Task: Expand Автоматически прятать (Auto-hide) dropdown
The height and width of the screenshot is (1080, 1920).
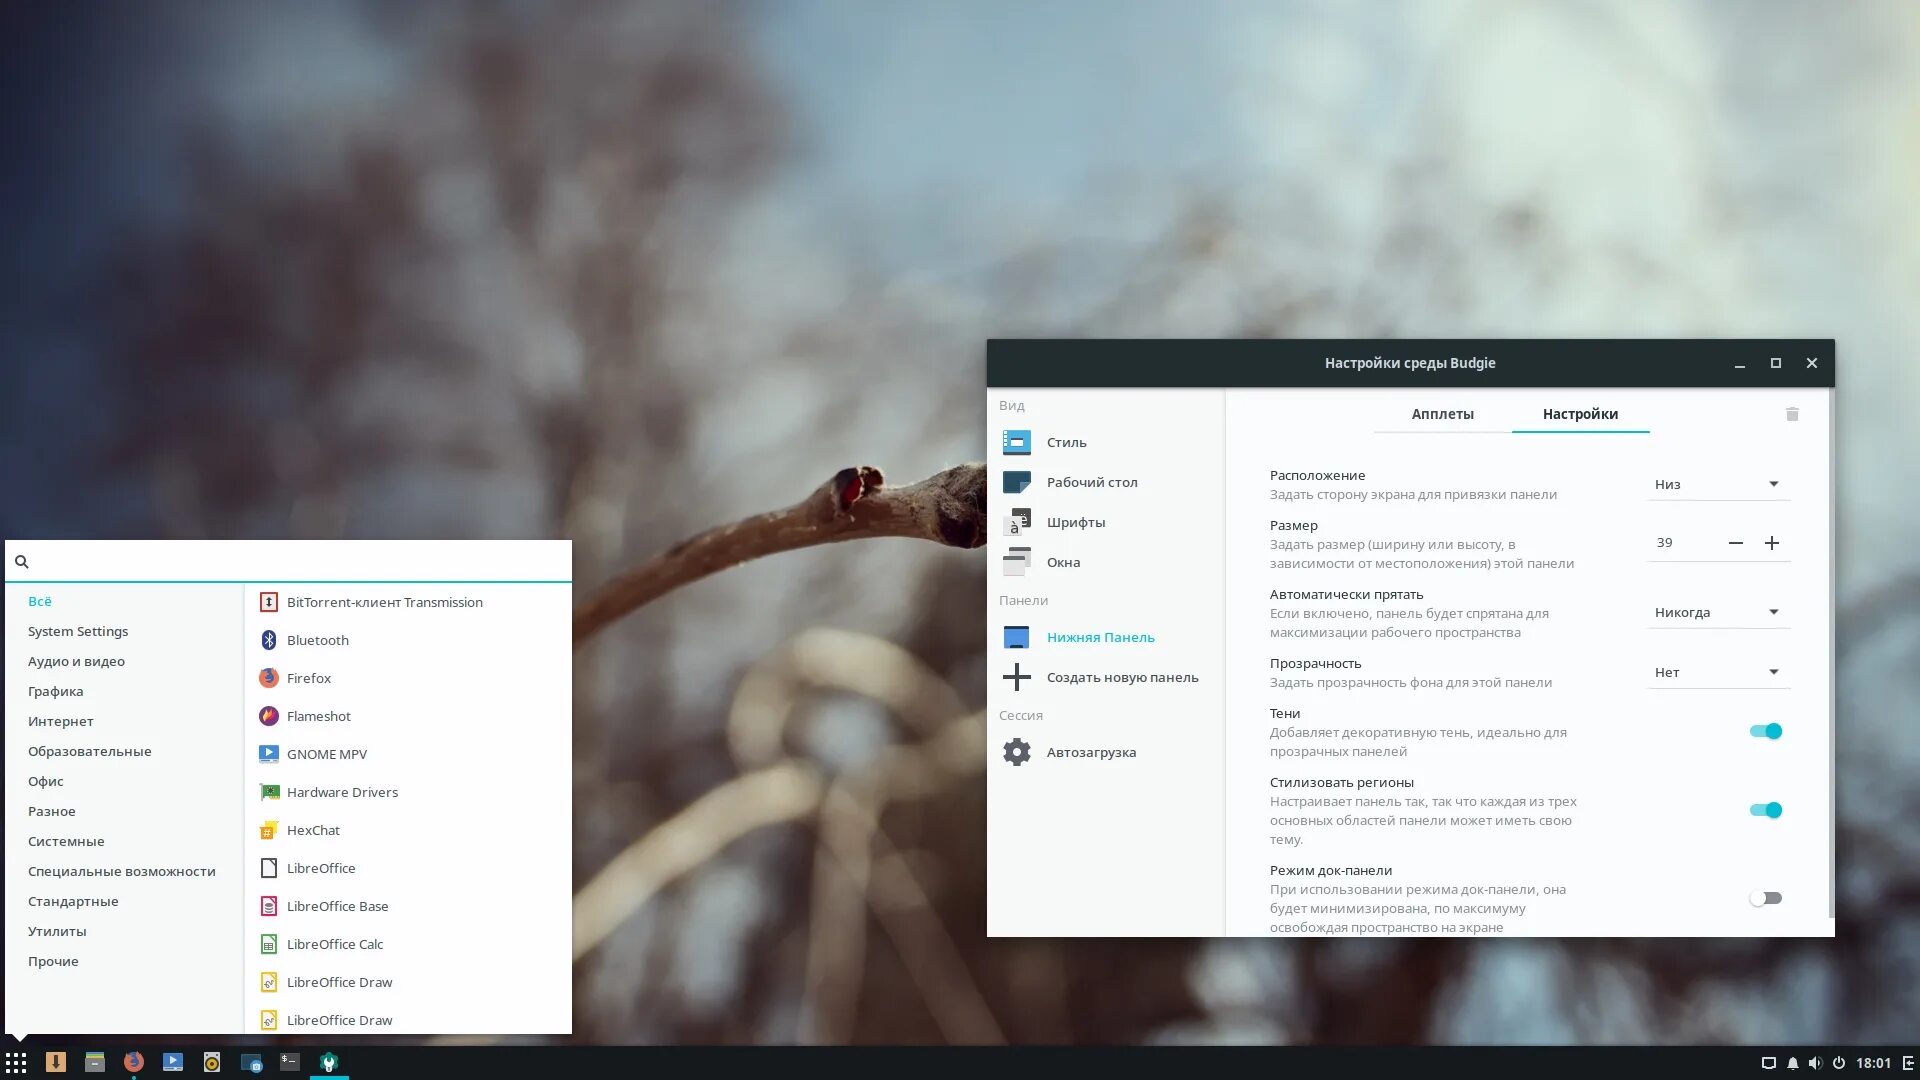Action: point(1714,611)
